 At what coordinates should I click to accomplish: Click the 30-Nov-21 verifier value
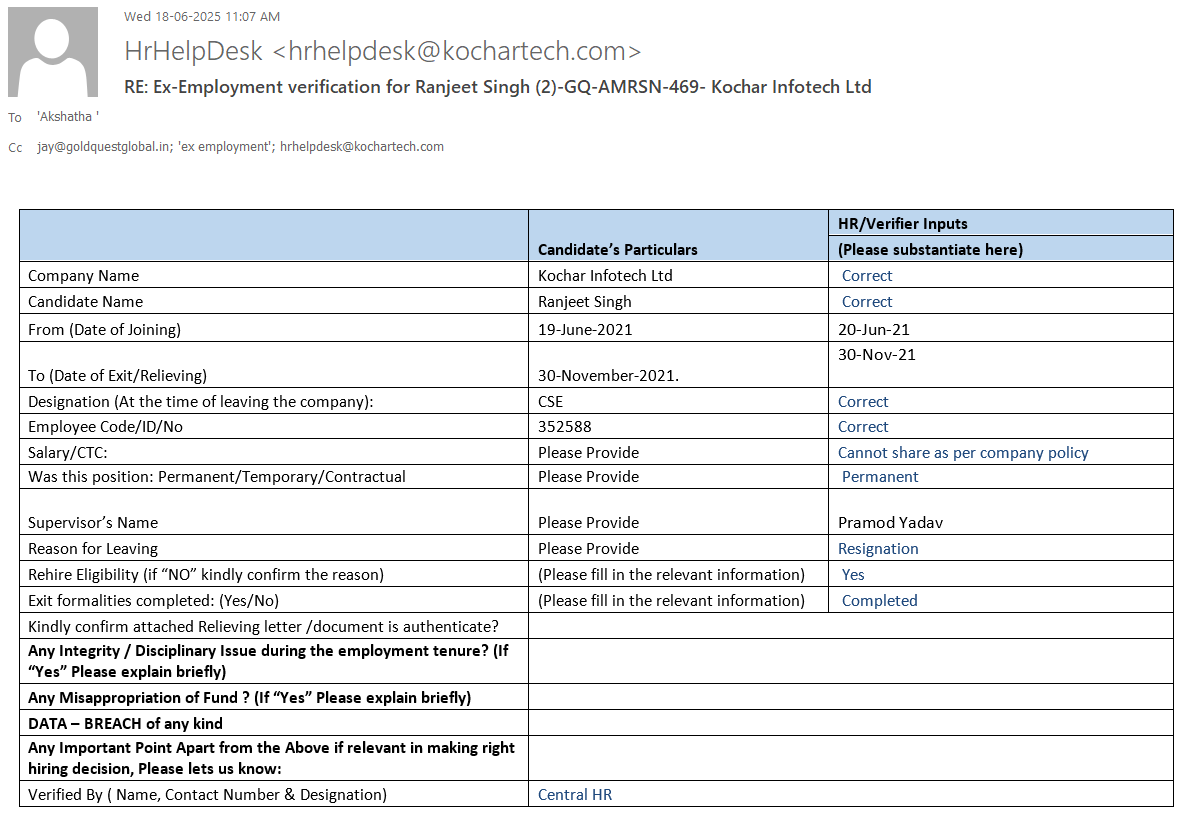tap(877, 354)
